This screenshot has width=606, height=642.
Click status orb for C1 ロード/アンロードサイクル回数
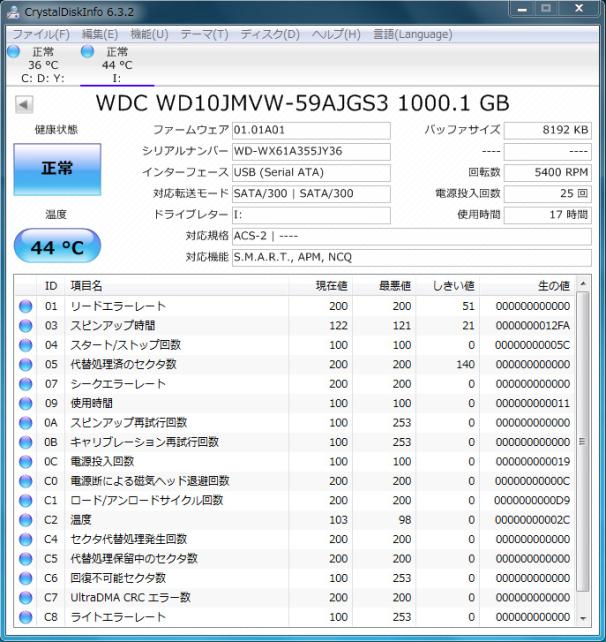click(25, 500)
